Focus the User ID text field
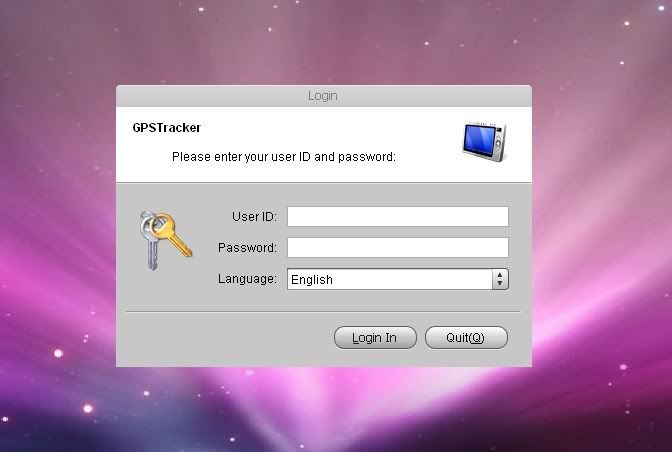Image resolution: width=672 pixels, height=452 pixels. (398, 216)
